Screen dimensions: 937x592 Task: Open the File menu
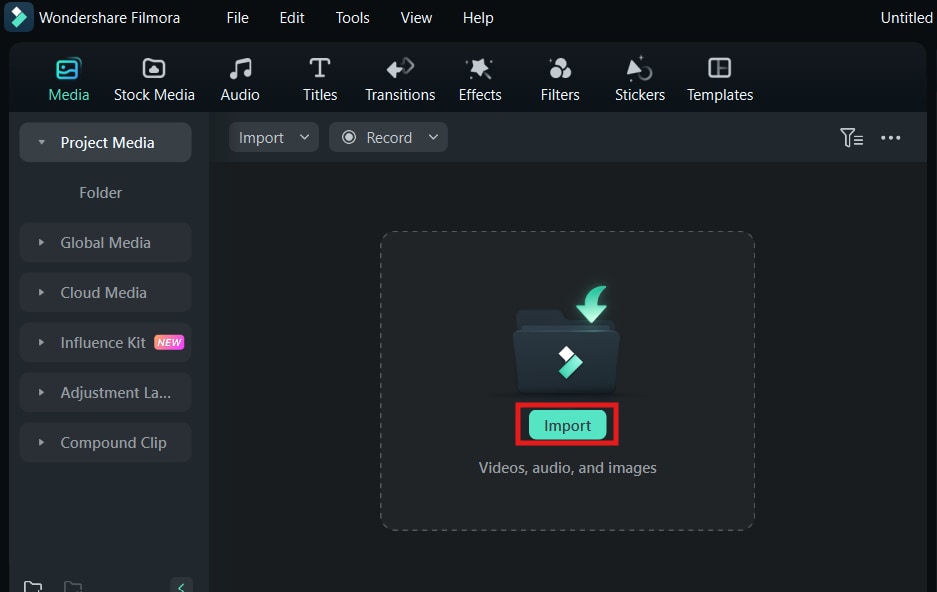point(237,18)
